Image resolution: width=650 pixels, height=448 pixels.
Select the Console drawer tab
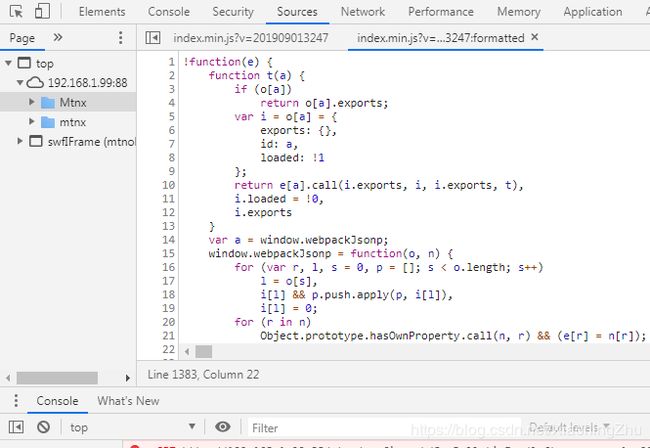pyautogui.click(x=57, y=401)
